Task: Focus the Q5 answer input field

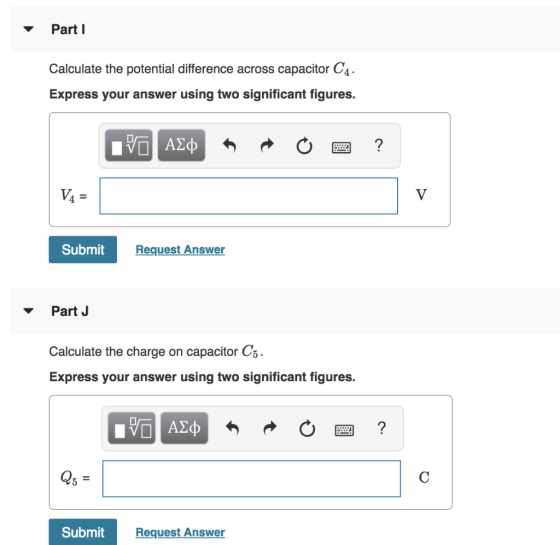Action: click(x=251, y=478)
